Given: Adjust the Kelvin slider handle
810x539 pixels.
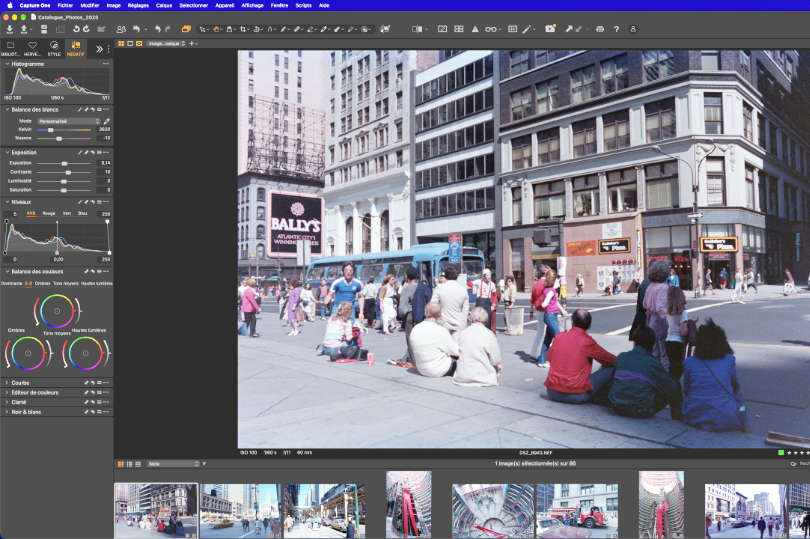Looking at the screenshot, I should [x=51, y=130].
